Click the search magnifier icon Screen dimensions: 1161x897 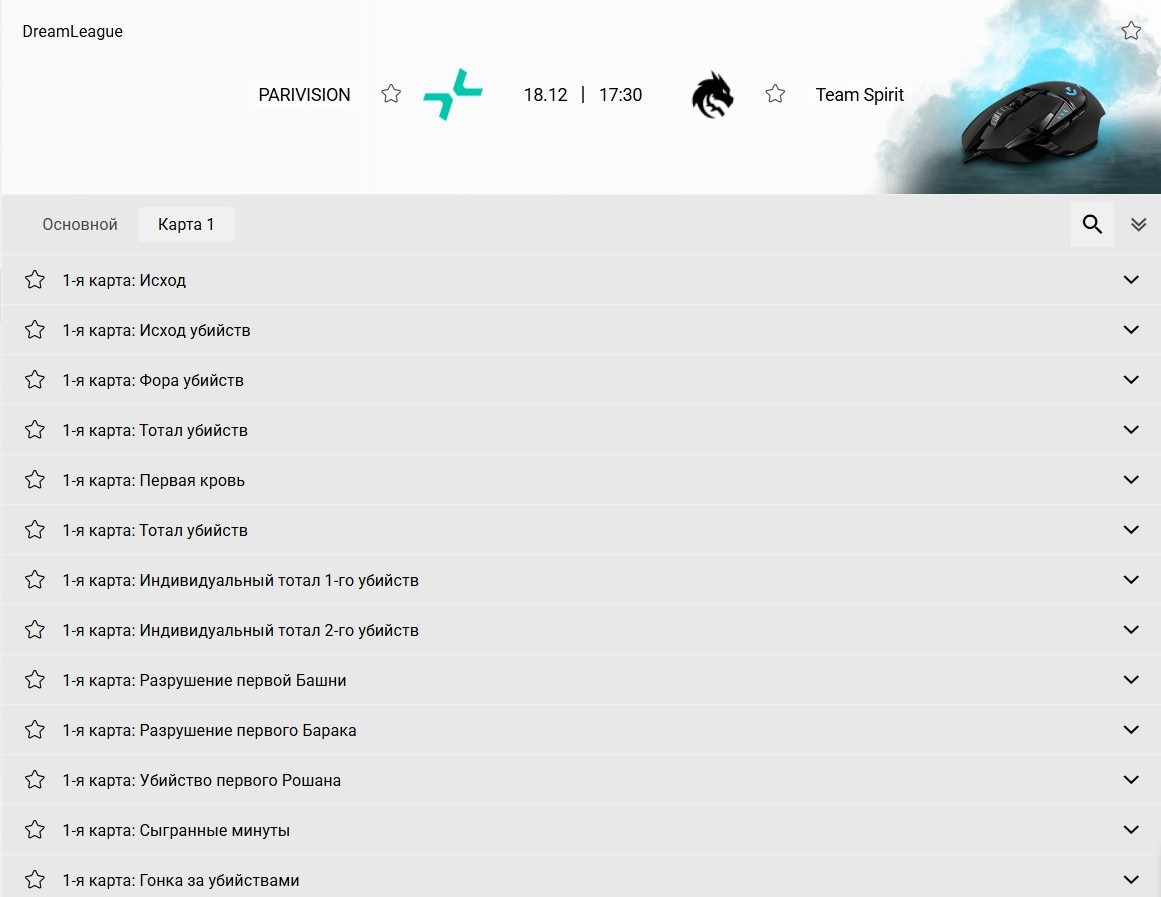(1092, 225)
